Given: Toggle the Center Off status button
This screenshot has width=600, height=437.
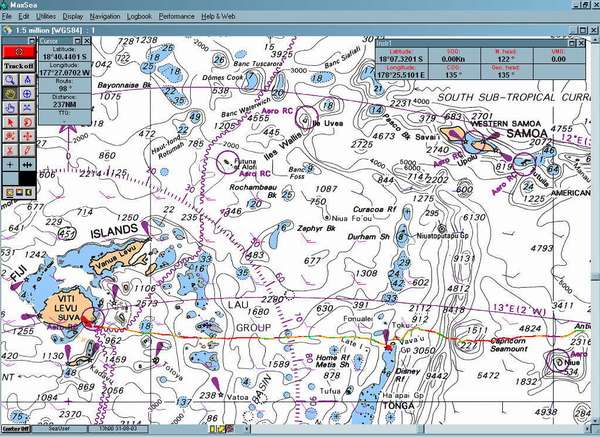Looking at the screenshot, I should click(x=16, y=429).
